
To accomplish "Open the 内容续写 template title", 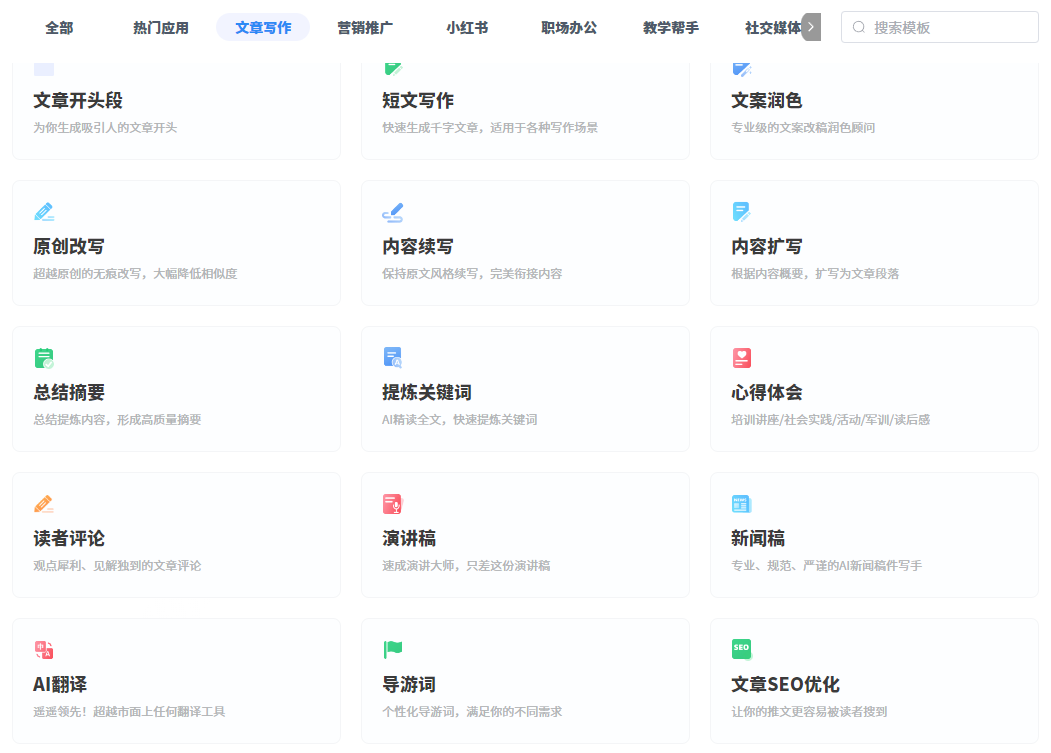I will tap(418, 247).
